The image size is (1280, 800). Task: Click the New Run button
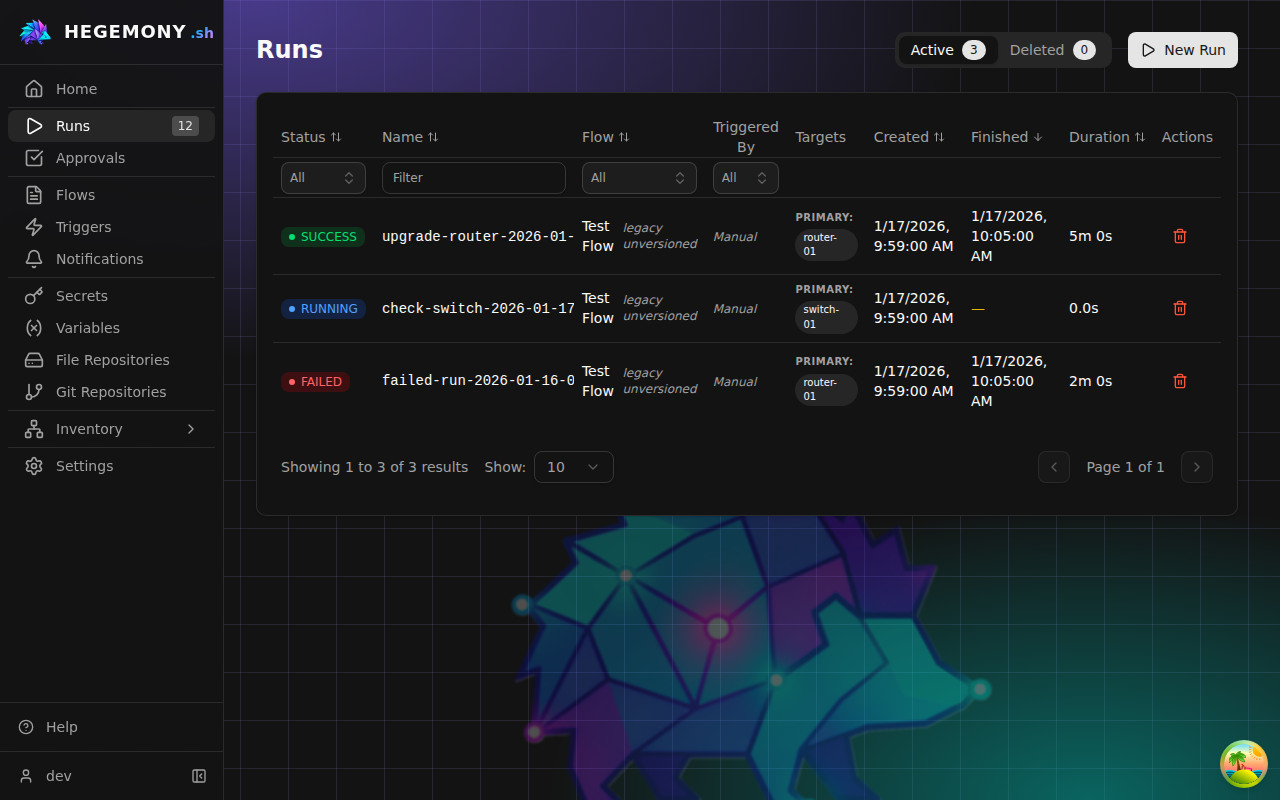coord(1183,50)
